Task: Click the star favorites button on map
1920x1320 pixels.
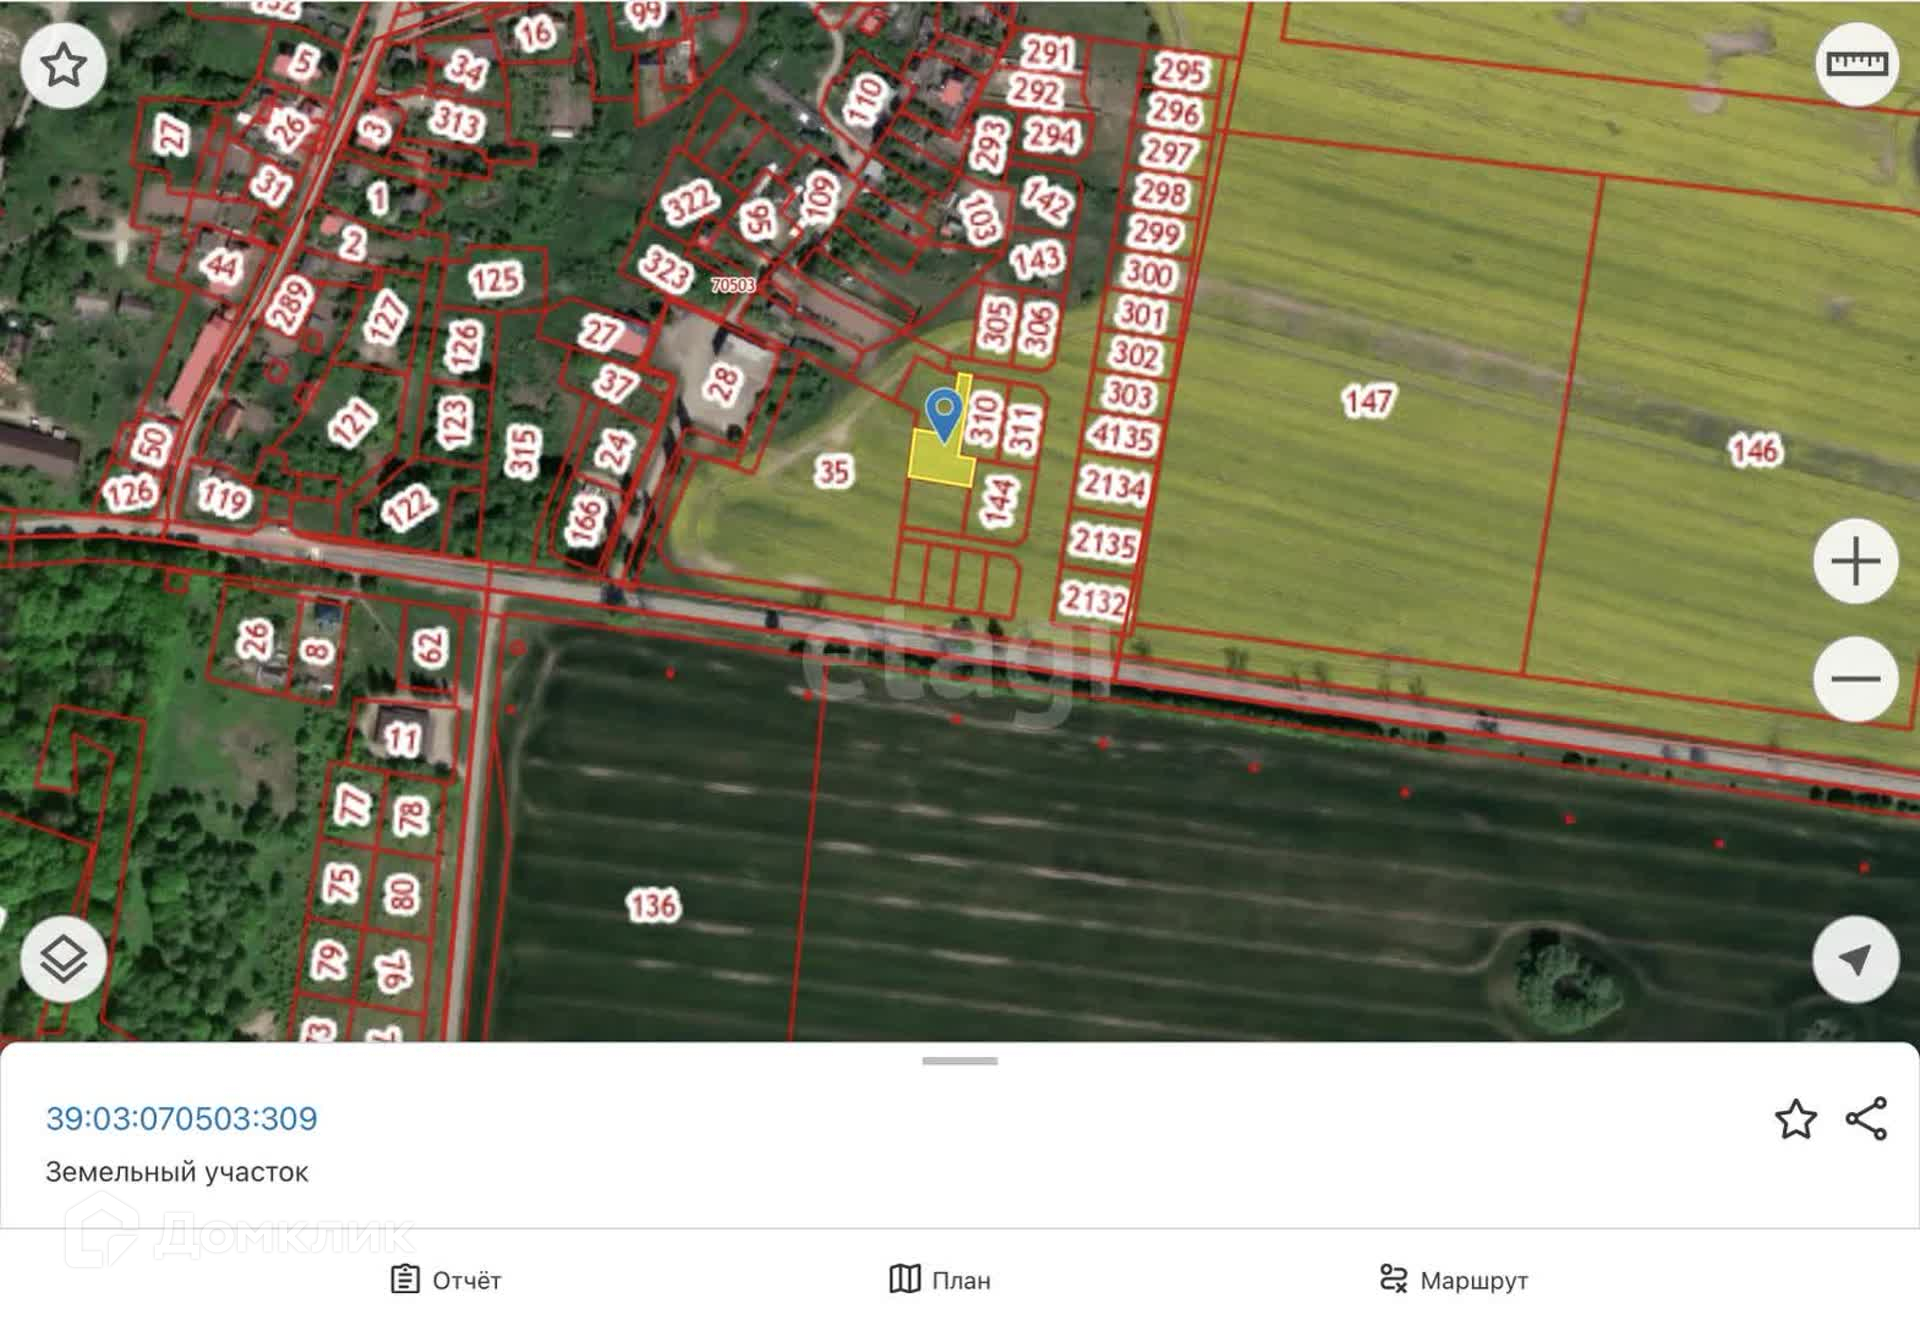Action: (x=64, y=65)
